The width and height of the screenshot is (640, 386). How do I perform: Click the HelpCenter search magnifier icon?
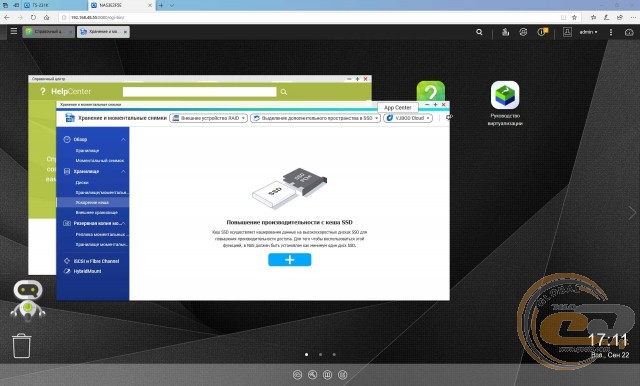click(284, 92)
